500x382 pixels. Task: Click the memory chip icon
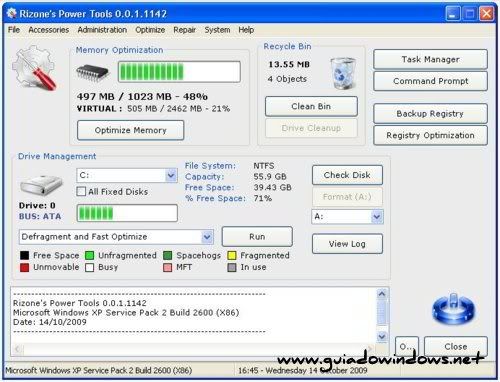pyautogui.click(x=92, y=72)
